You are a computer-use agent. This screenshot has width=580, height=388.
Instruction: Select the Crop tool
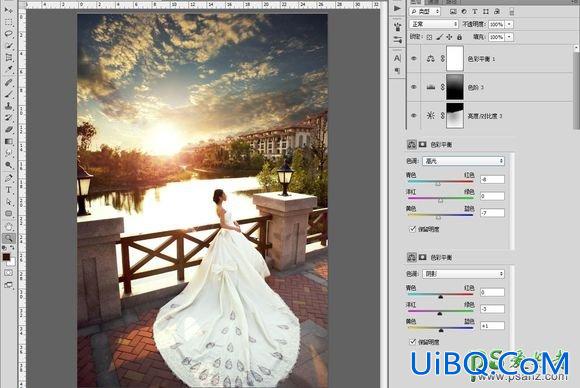pos(8,57)
